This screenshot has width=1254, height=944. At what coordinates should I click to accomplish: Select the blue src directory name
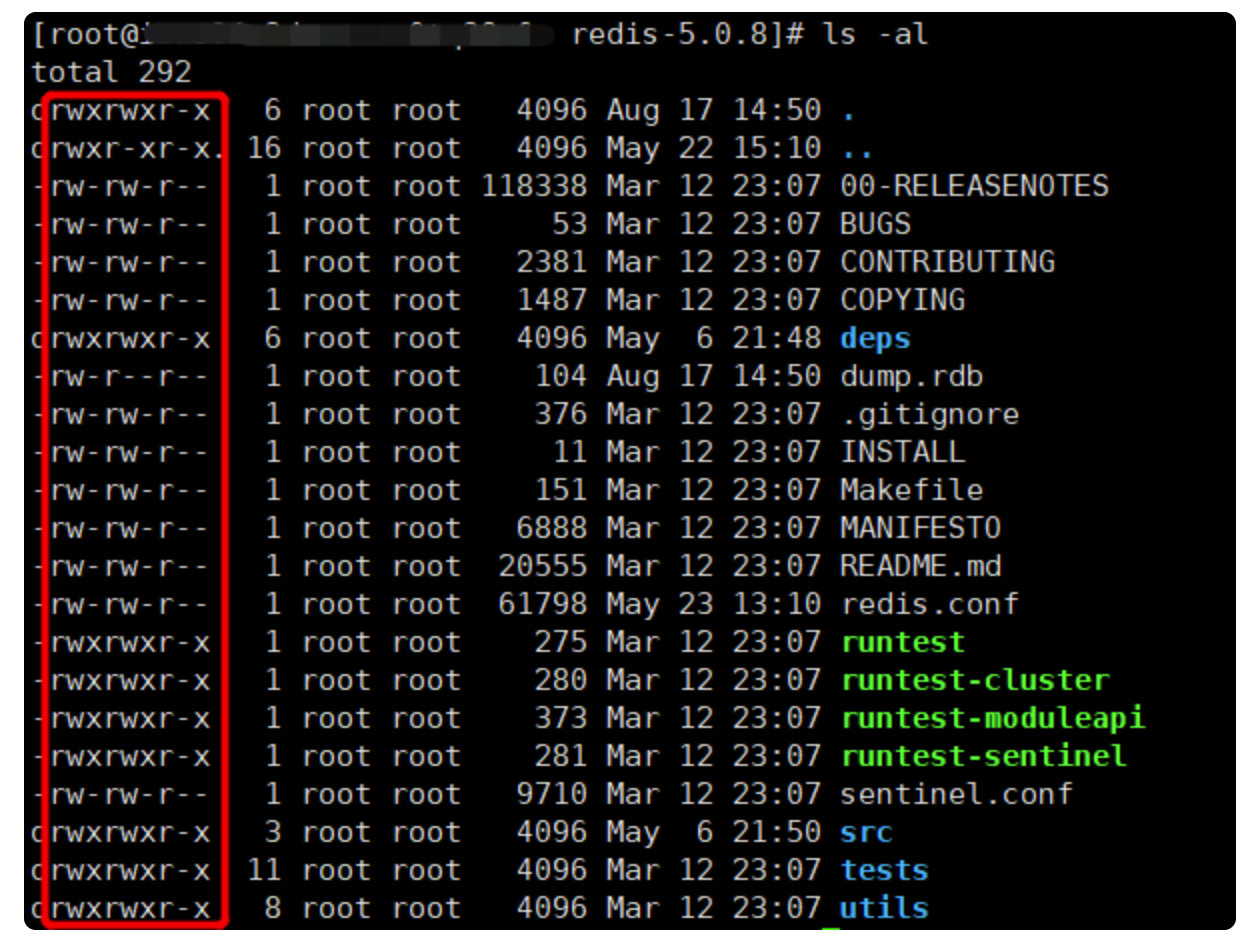pos(866,832)
